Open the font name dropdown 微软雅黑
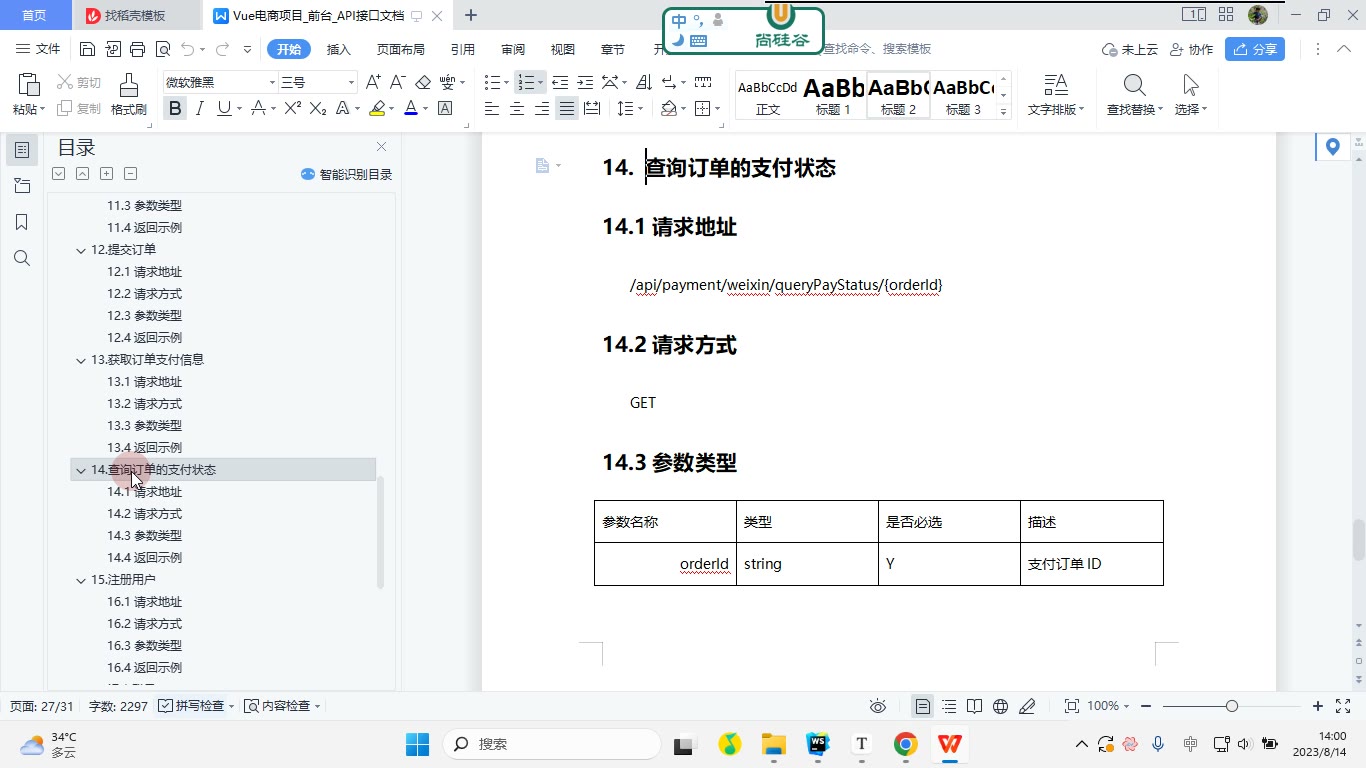This screenshot has height=768, width=1366. (220, 82)
